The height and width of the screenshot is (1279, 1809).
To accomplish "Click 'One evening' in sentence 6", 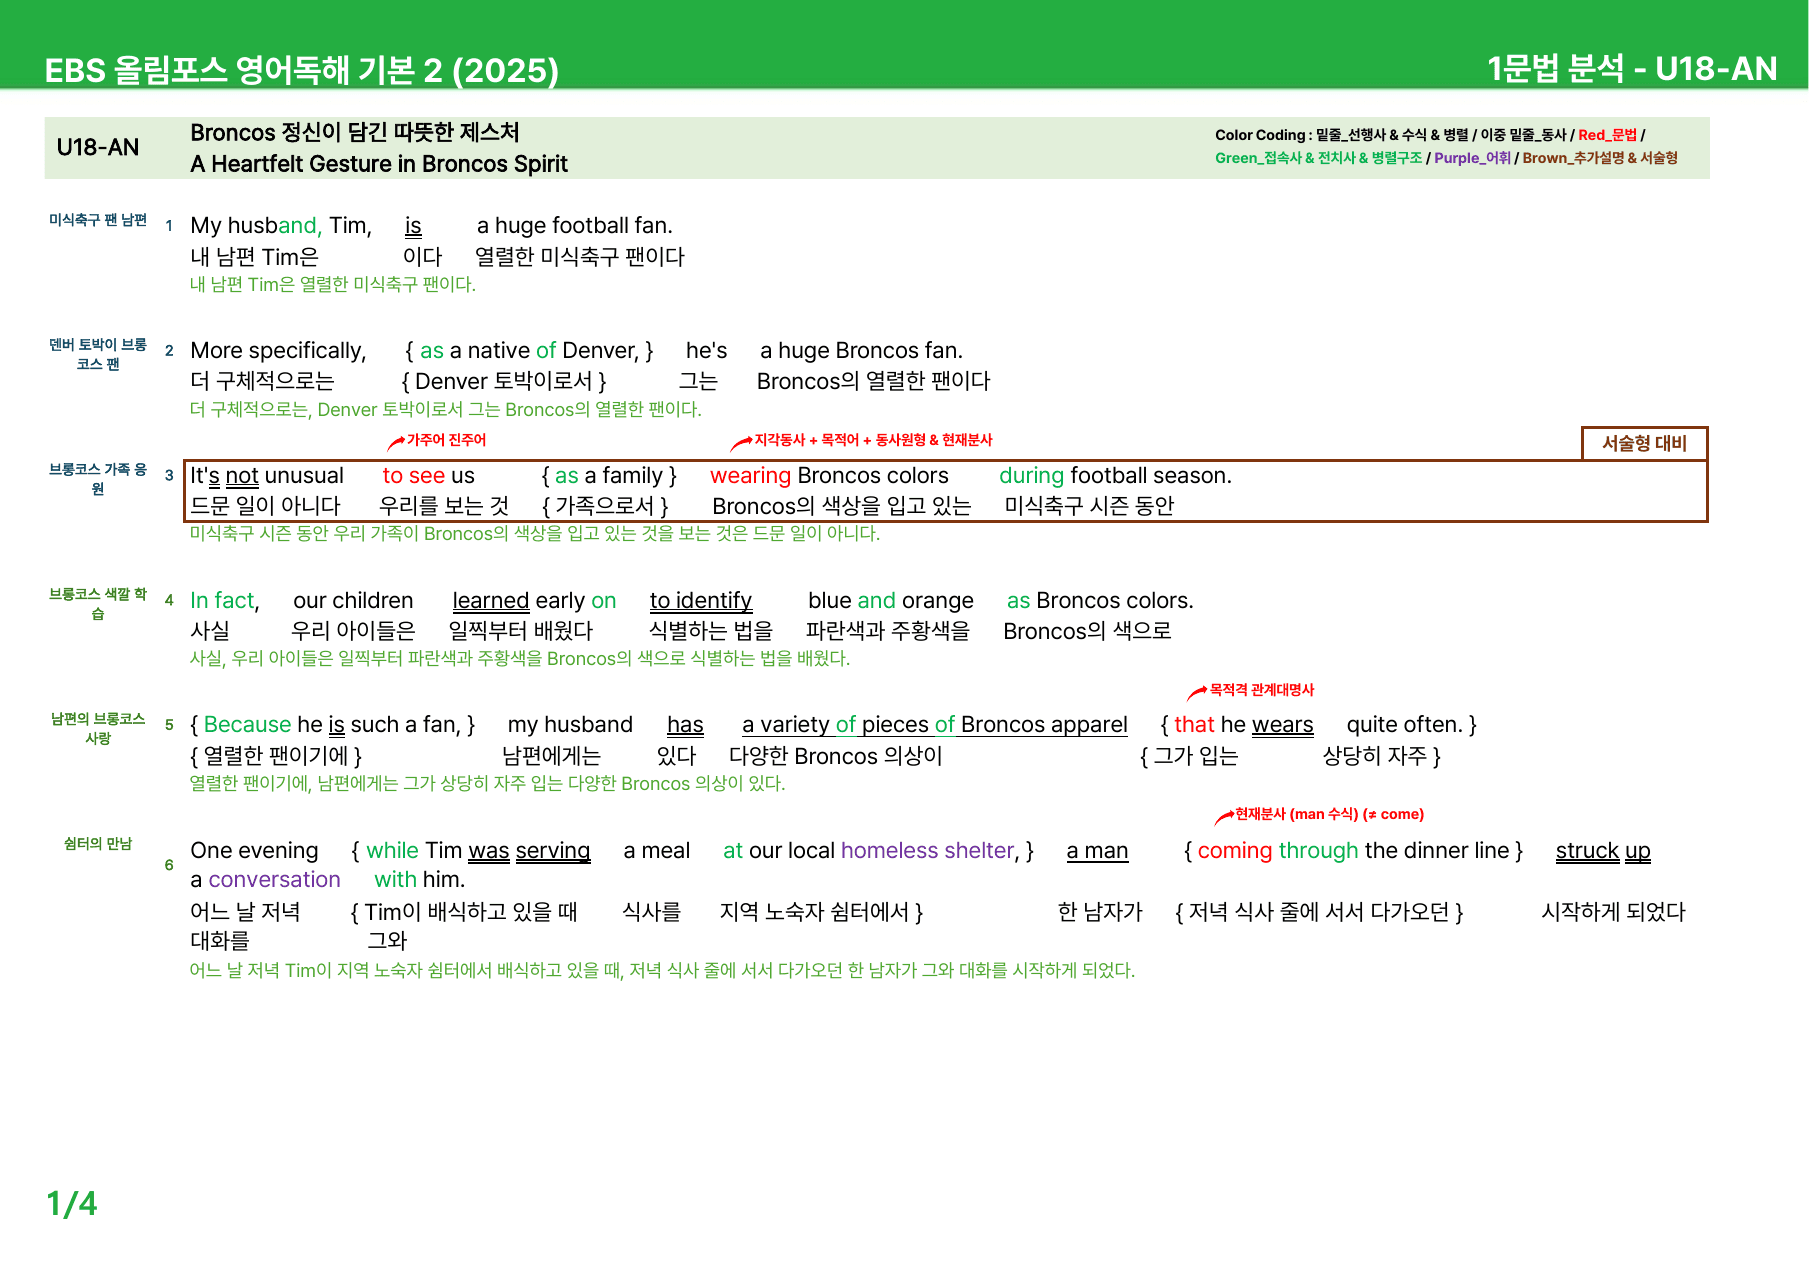I will 254,851.
